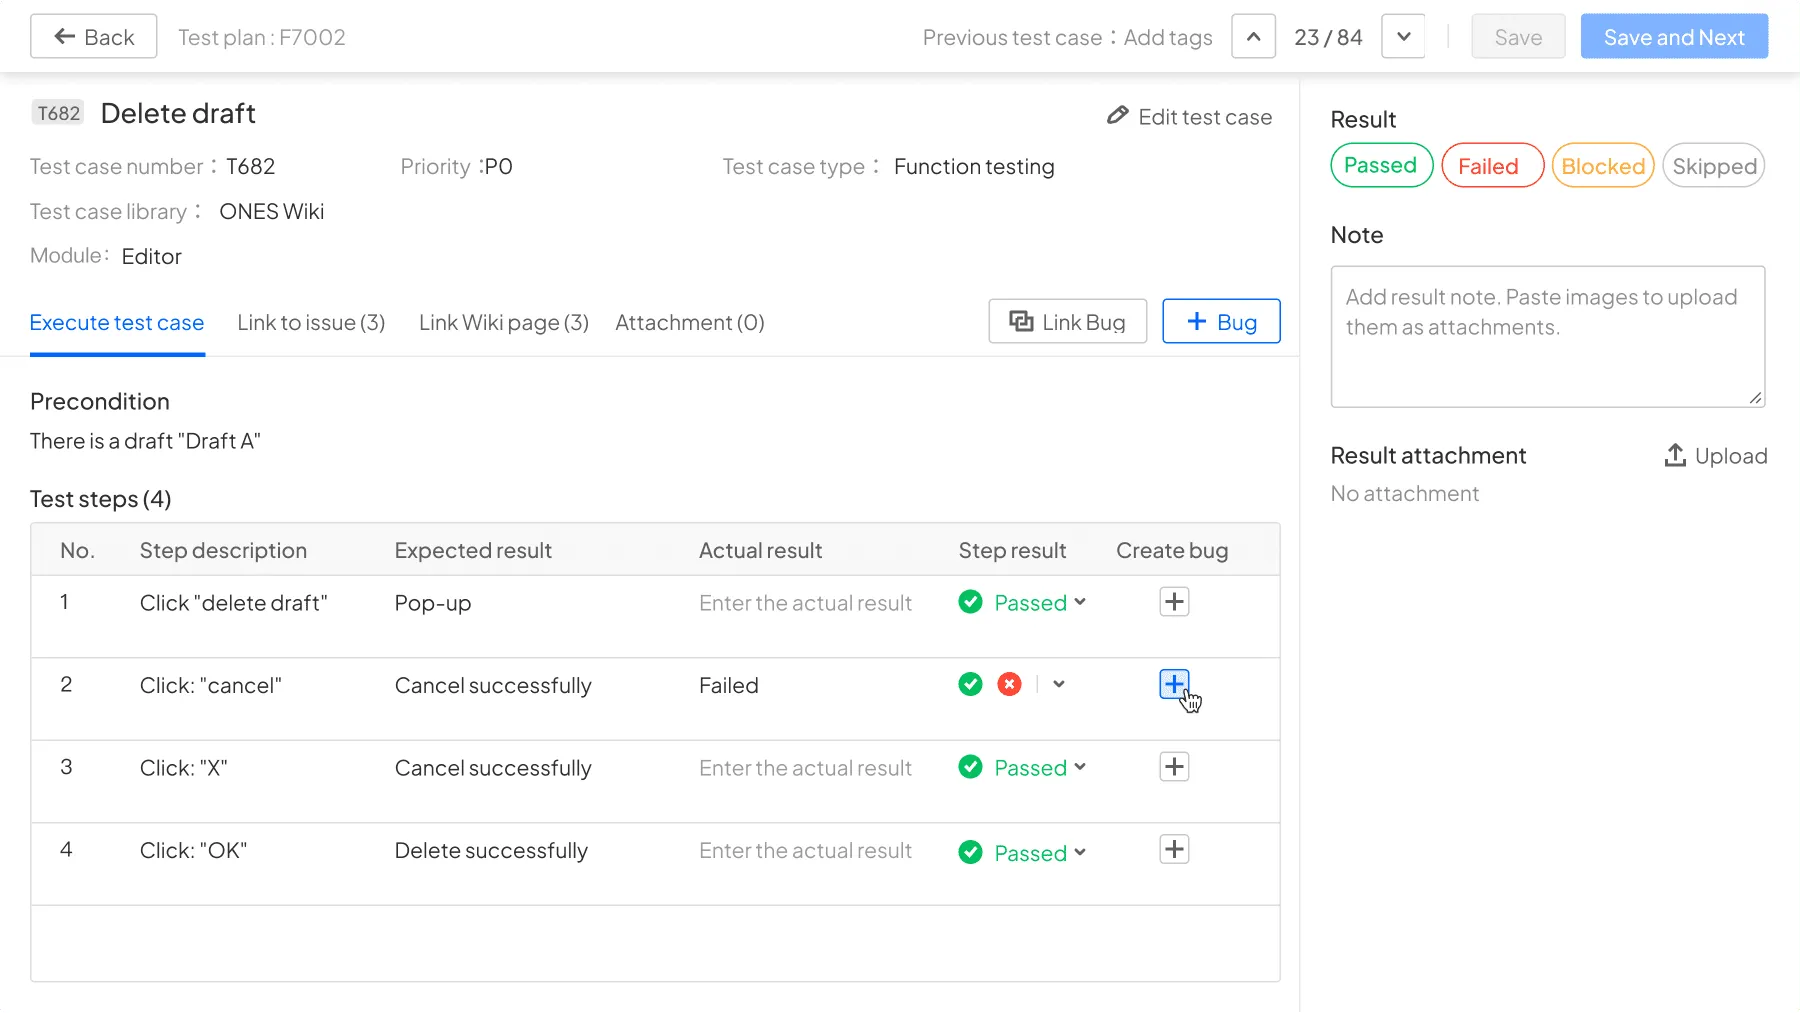The image size is (1801, 1013).
Task: Click green check icon for step 4
Action: [970, 852]
